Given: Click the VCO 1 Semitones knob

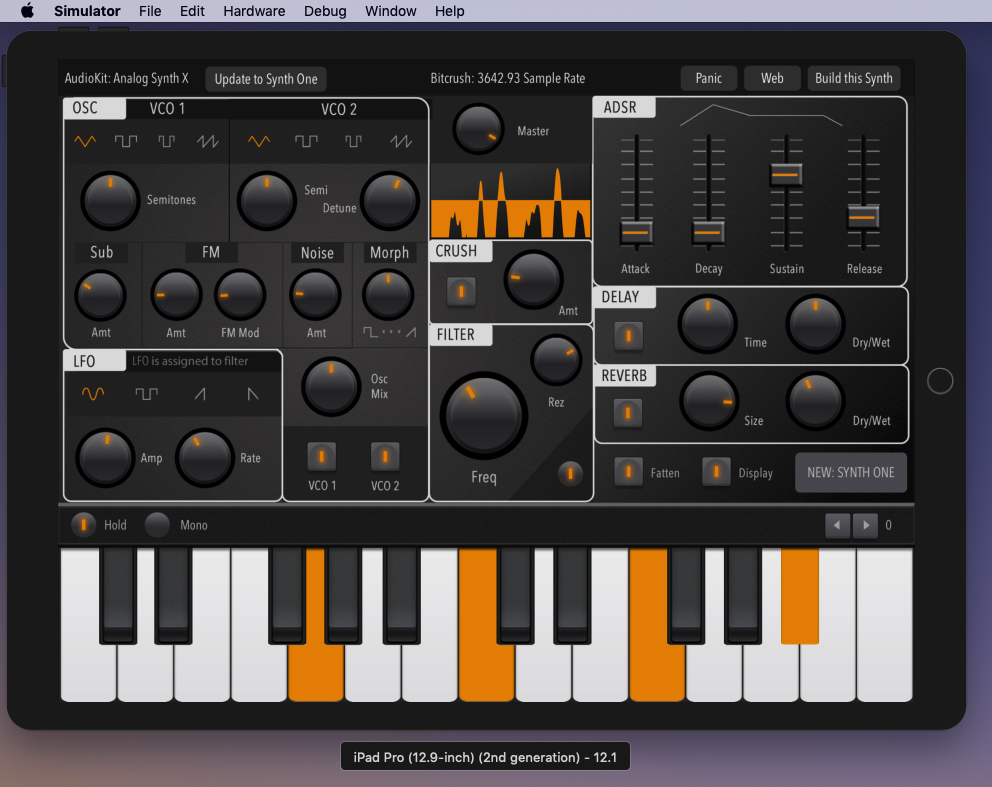Looking at the screenshot, I should pos(110,201).
